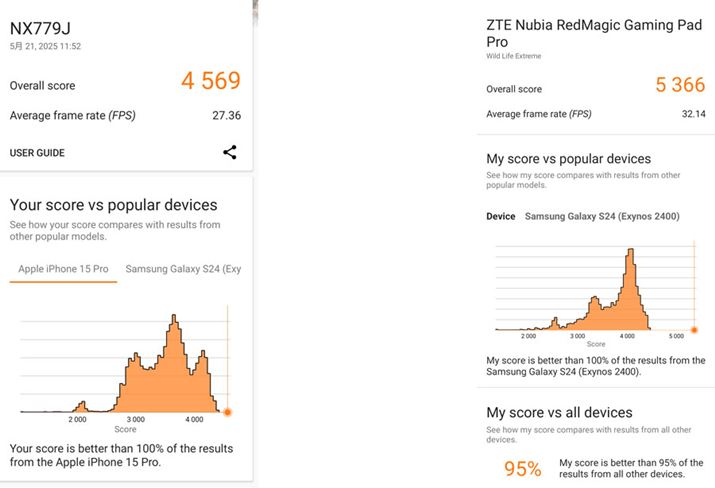Screen dimensions: 715x488
Task: Click the 4 569 overall score value
Action: [211, 82]
